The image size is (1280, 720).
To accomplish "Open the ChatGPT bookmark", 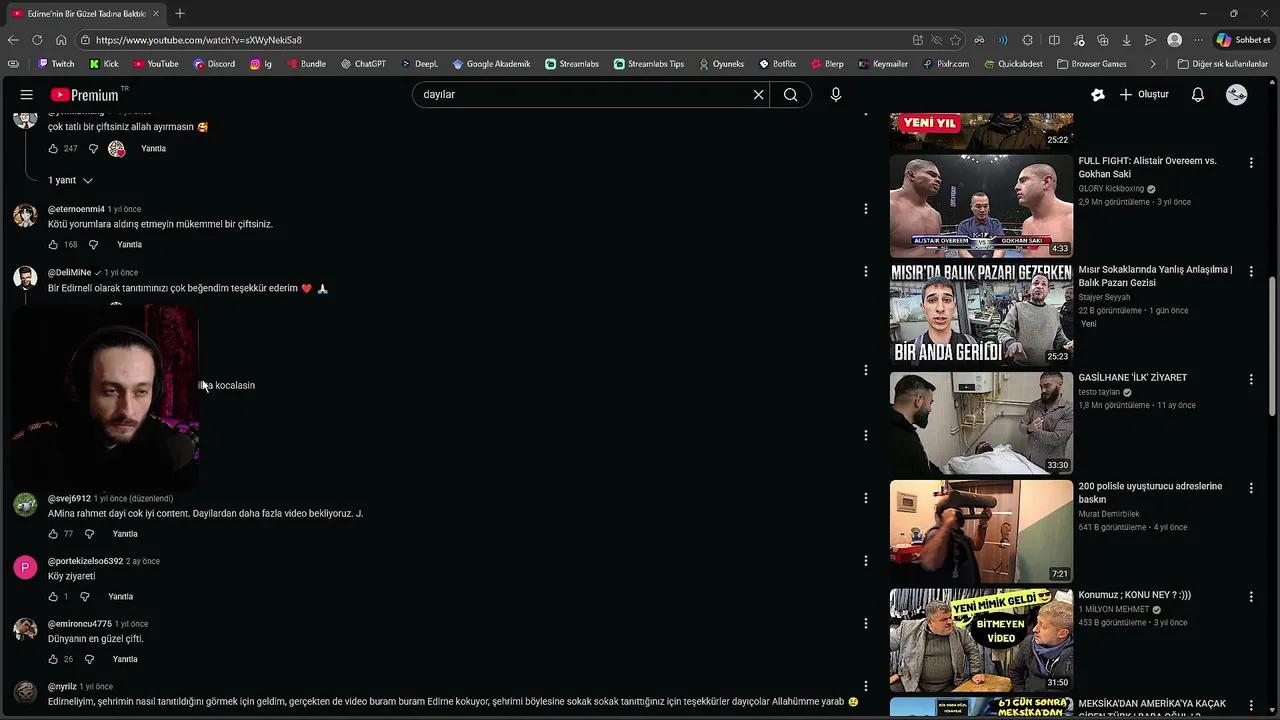I will [x=363, y=64].
